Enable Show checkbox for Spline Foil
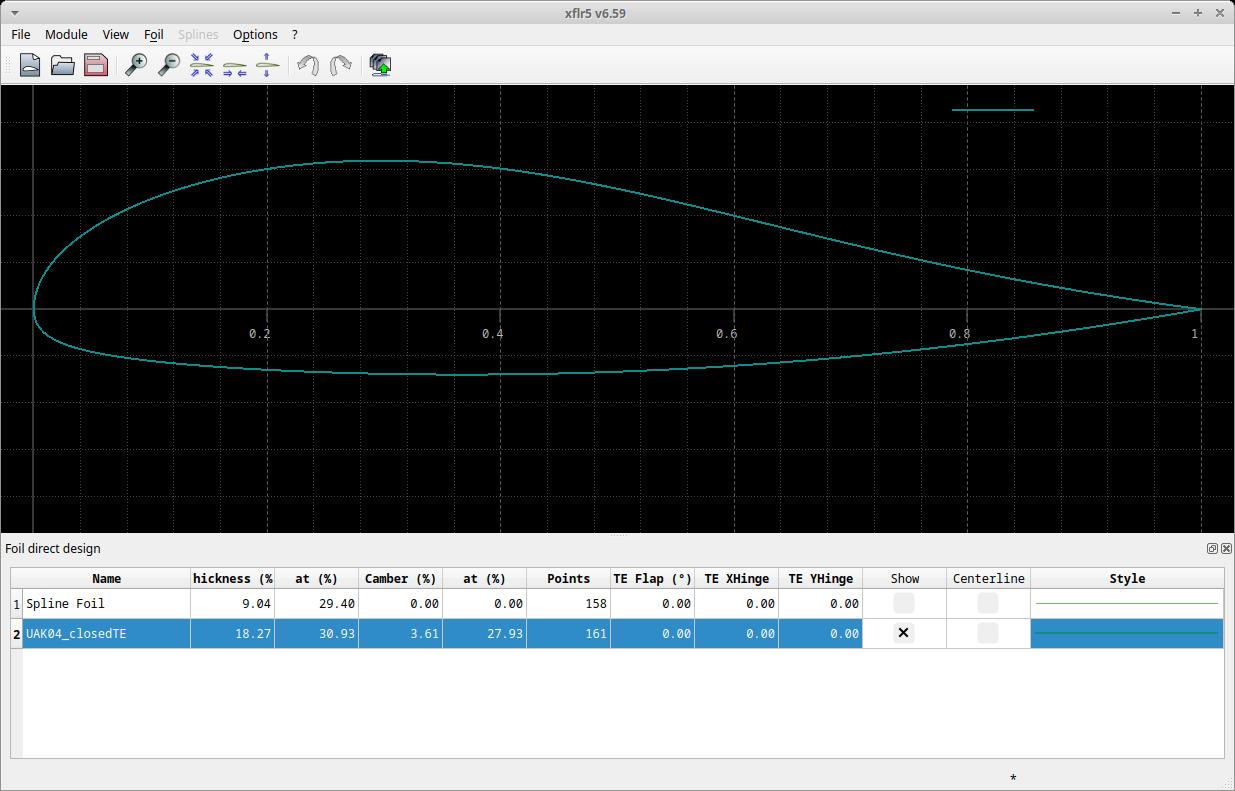1235x791 pixels. click(904, 603)
